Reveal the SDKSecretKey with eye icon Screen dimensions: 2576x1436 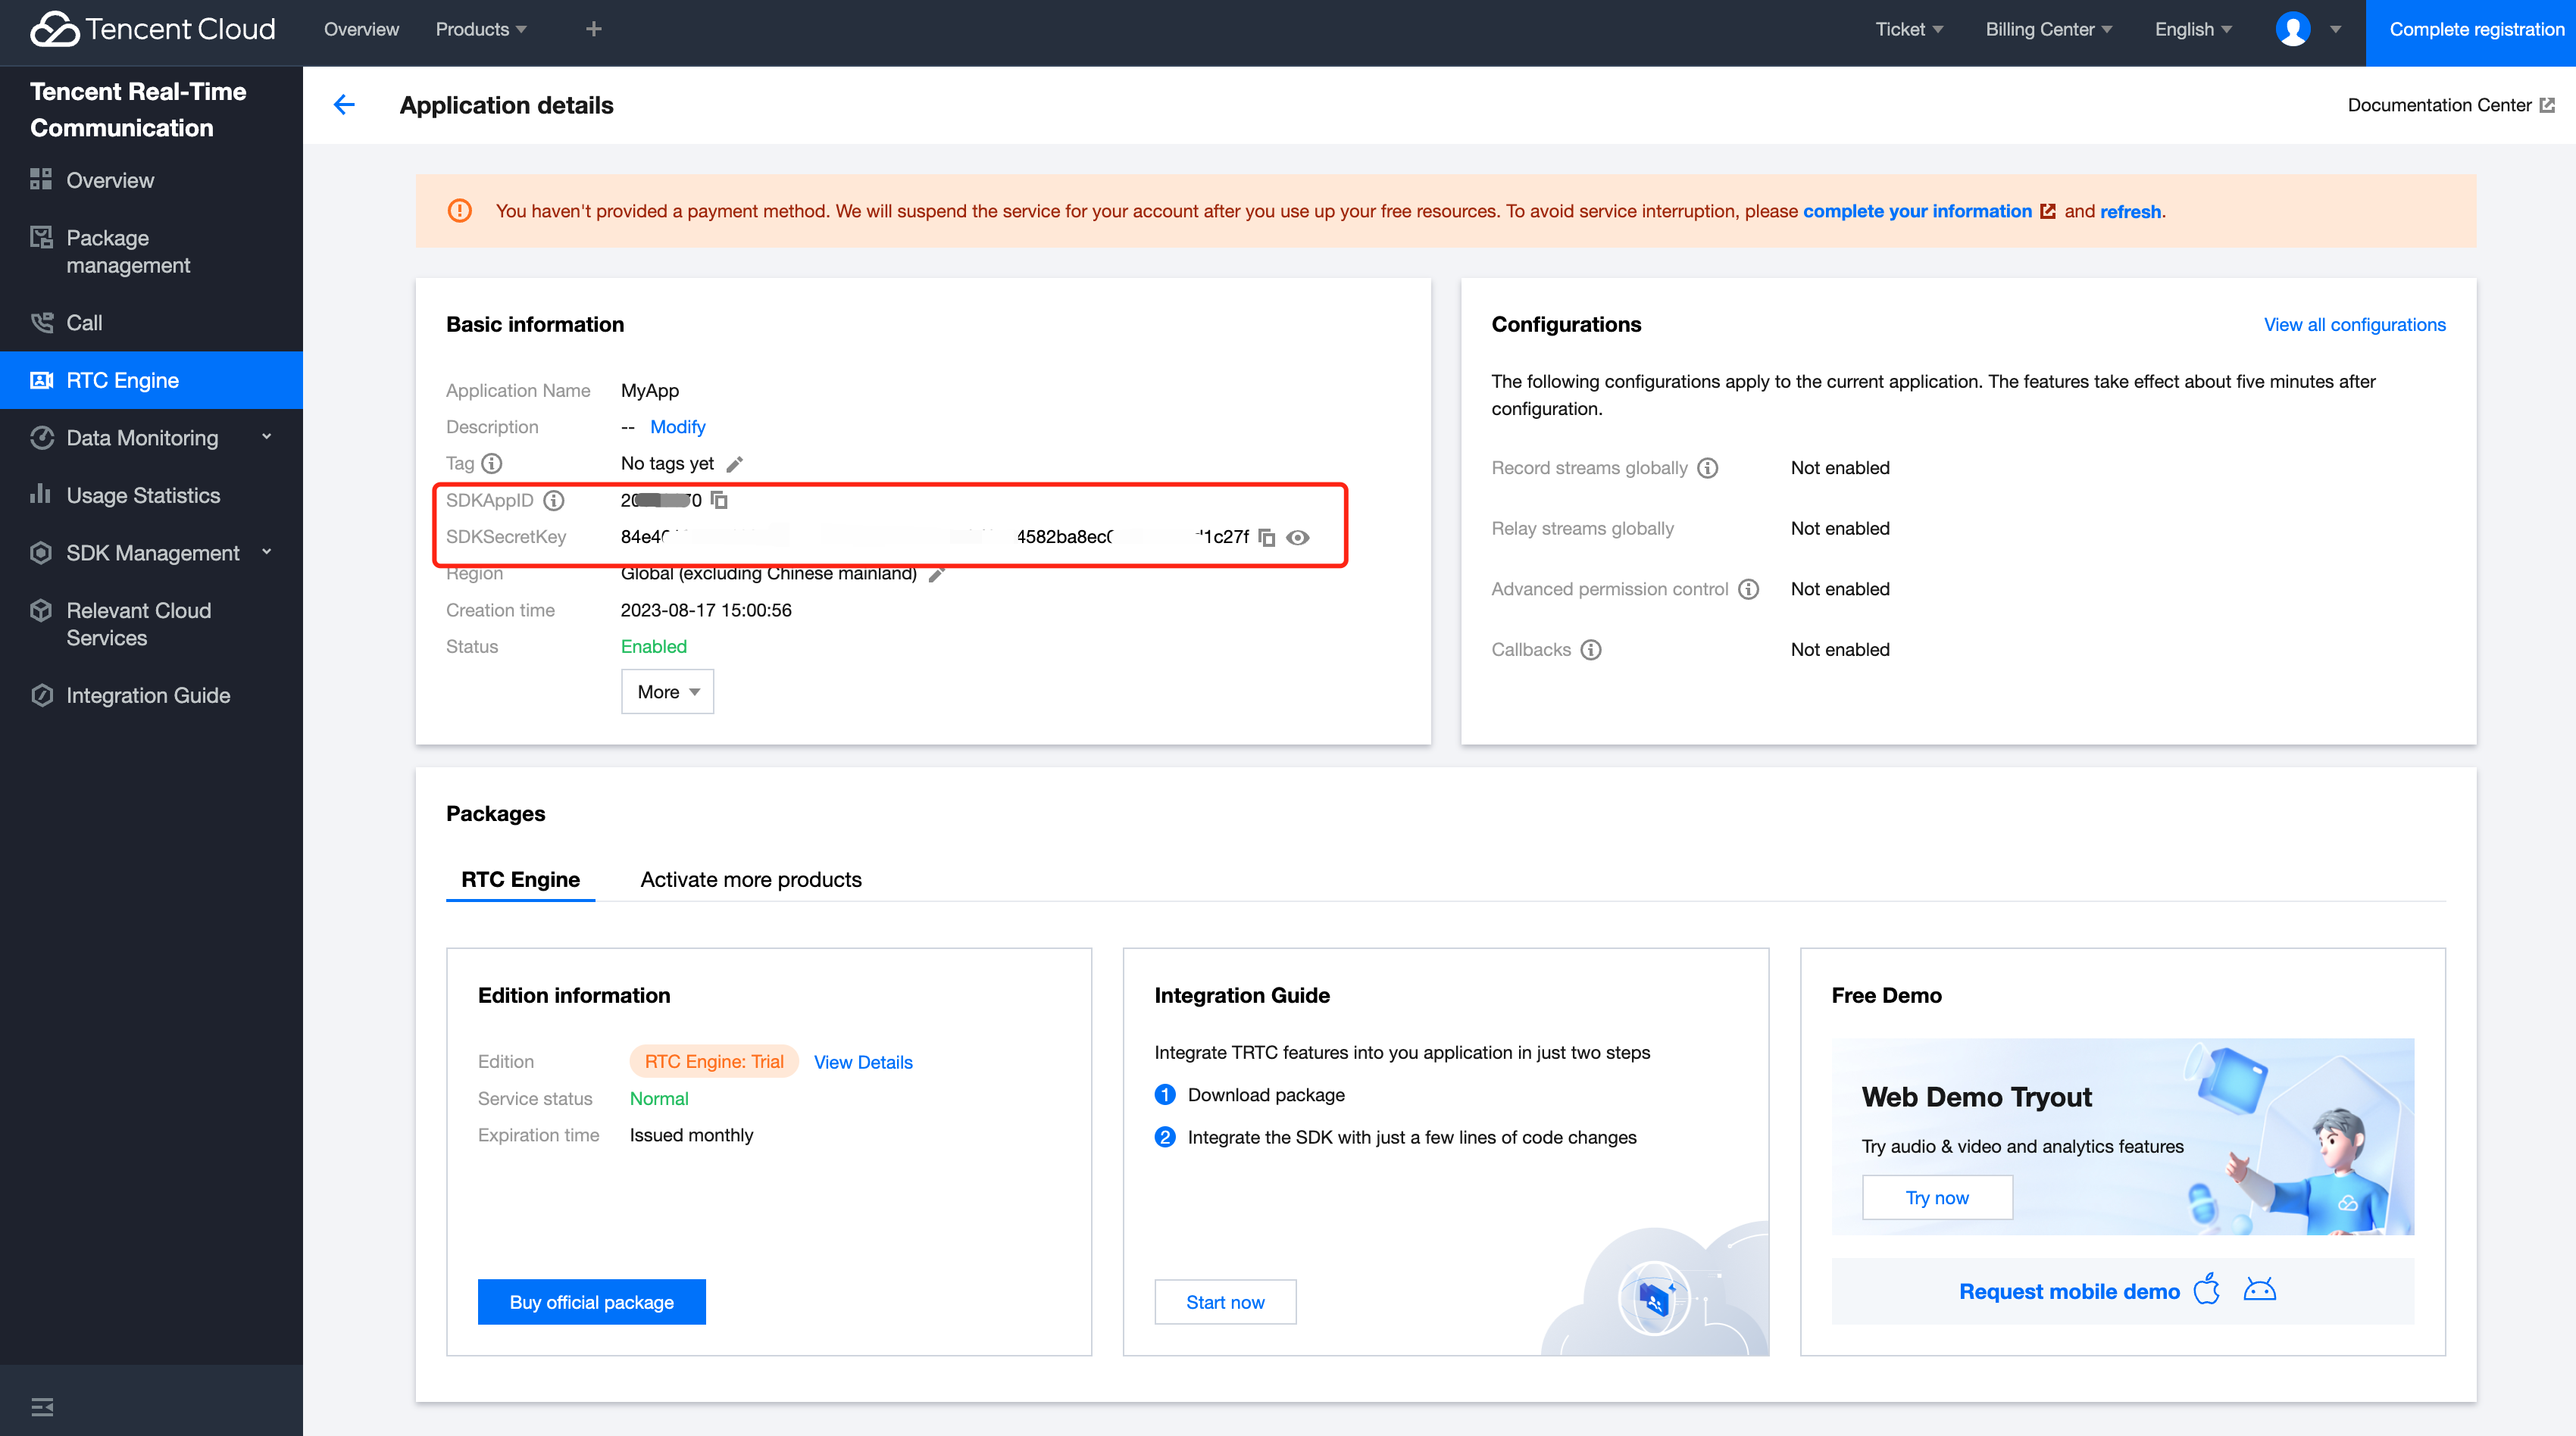pyautogui.click(x=1298, y=537)
